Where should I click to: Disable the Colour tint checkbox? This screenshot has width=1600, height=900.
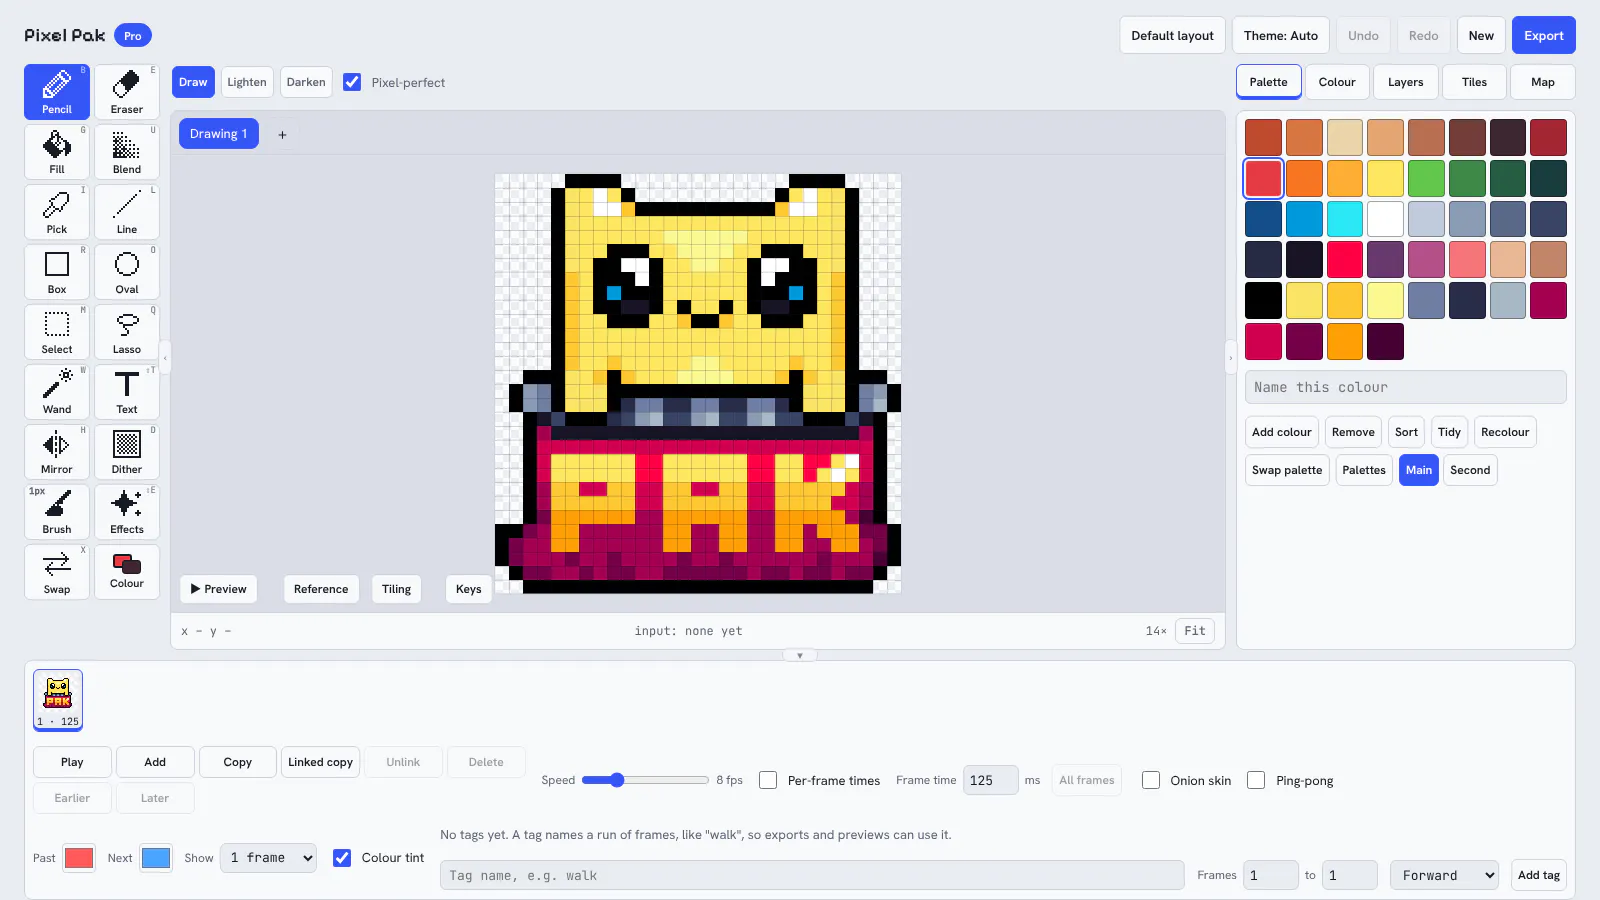tap(342, 858)
